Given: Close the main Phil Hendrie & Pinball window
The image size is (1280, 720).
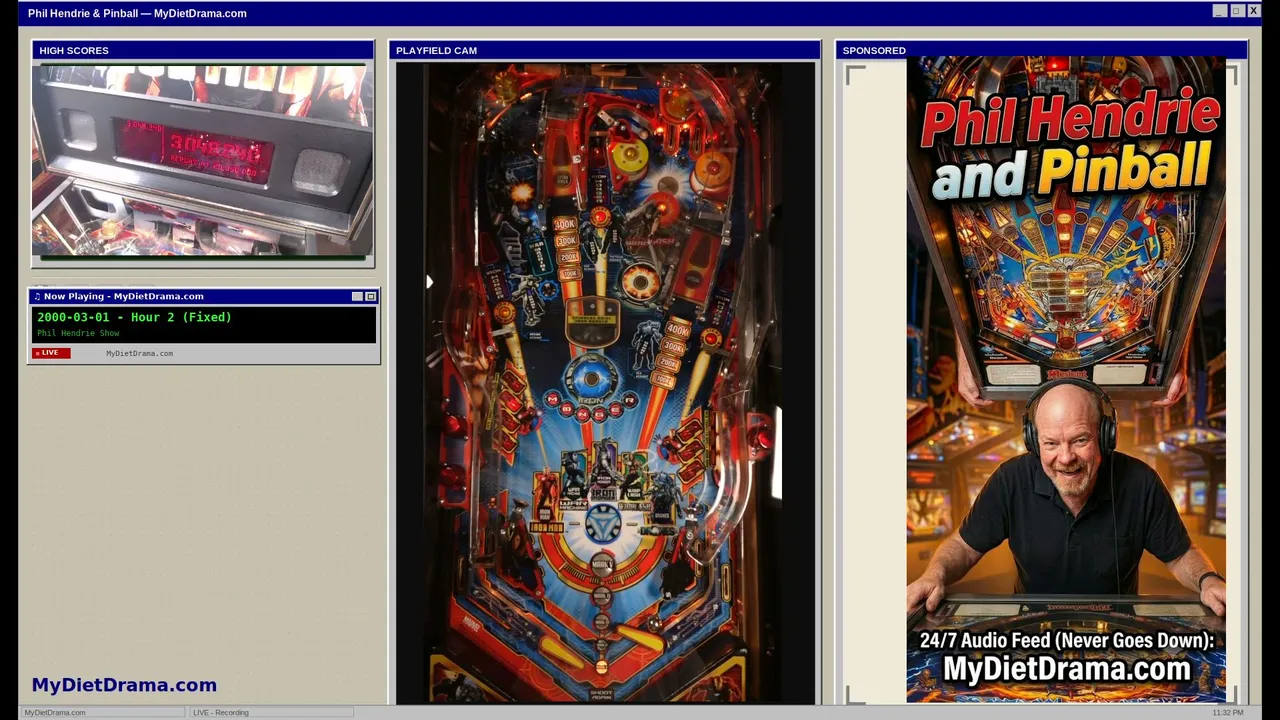Looking at the screenshot, I should point(1253,11).
